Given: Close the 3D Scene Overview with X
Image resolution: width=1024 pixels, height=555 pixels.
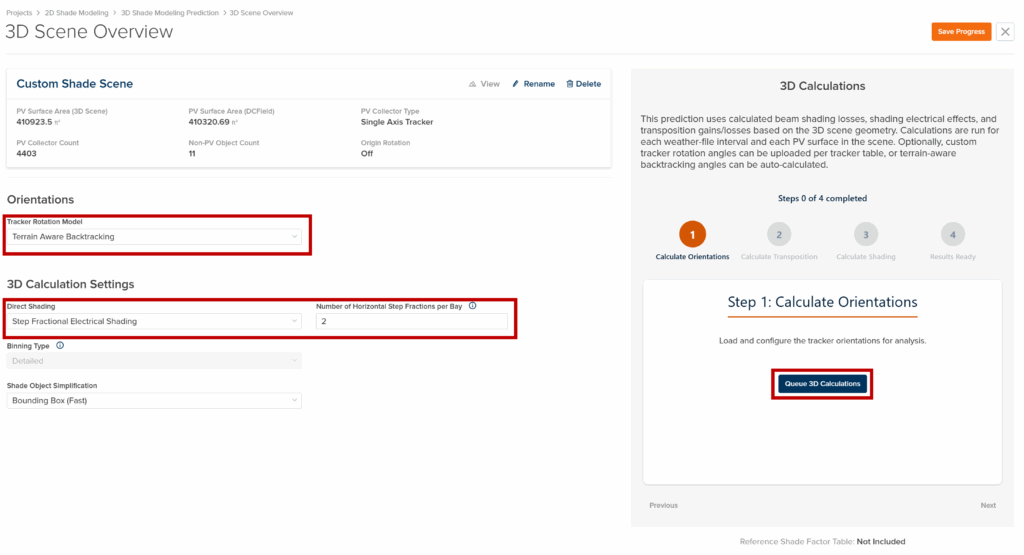Looking at the screenshot, I should coord(1005,32).
